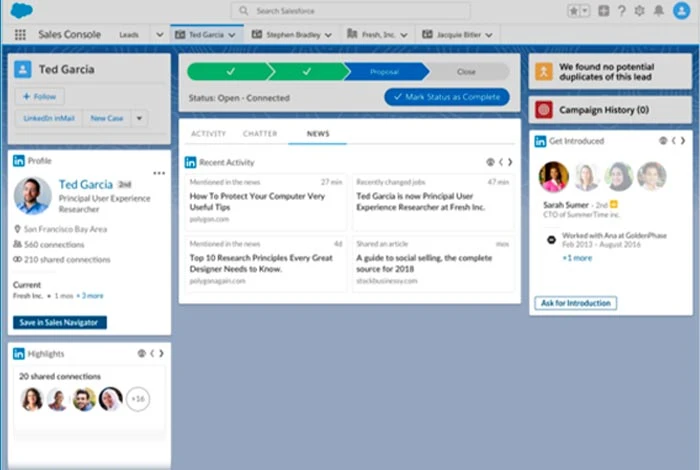
Task: Open 'A guide to social selling' article
Action: pyautogui.click(x=424, y=263)
